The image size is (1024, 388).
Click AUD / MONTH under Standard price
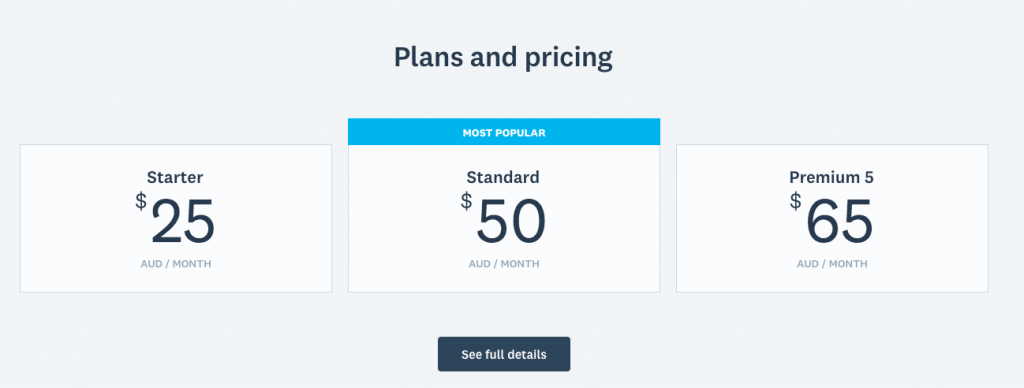click(504, 264)
